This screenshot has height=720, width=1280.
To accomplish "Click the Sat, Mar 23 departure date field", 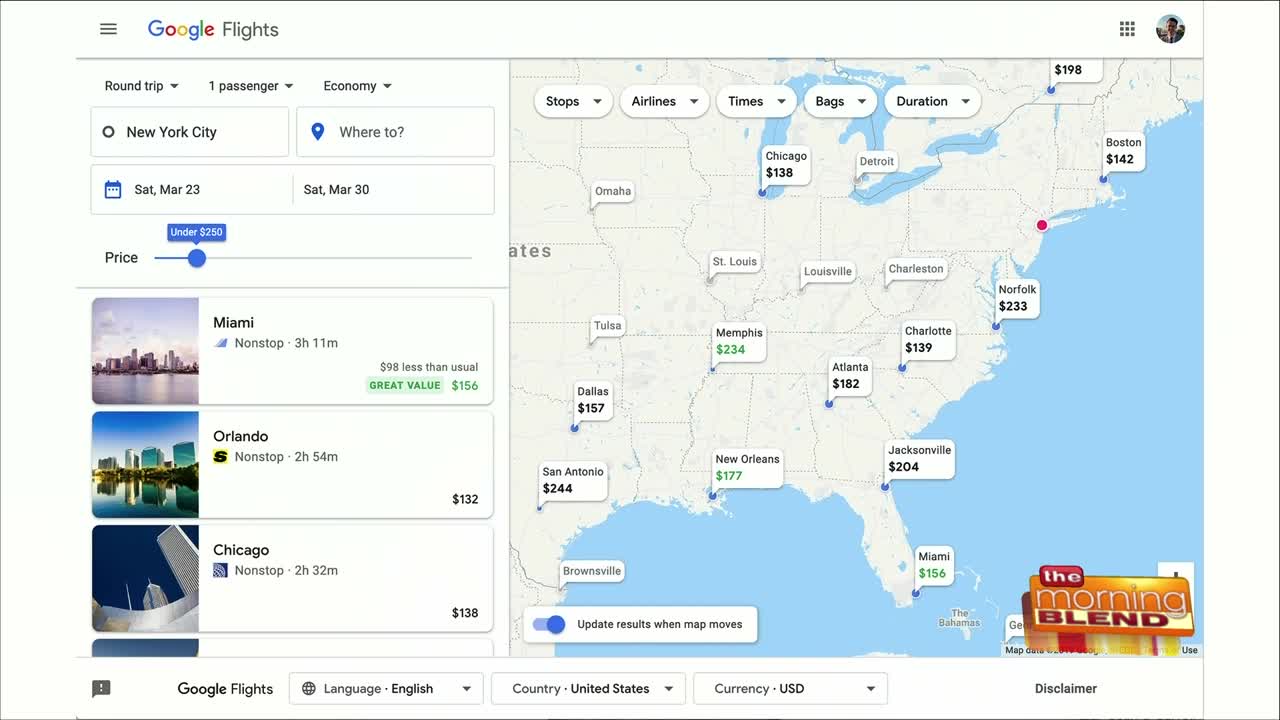I will tap(192, 189).
